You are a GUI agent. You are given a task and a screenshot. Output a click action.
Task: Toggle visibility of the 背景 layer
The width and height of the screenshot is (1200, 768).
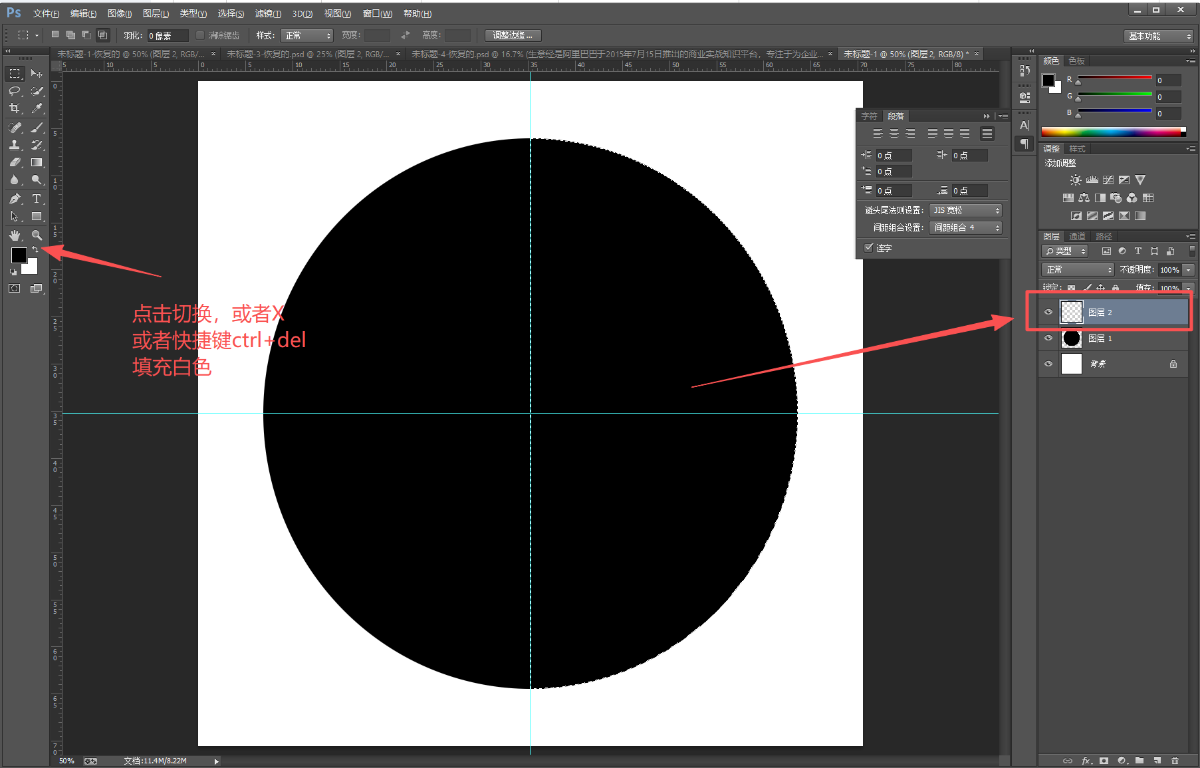point(1048,365)
